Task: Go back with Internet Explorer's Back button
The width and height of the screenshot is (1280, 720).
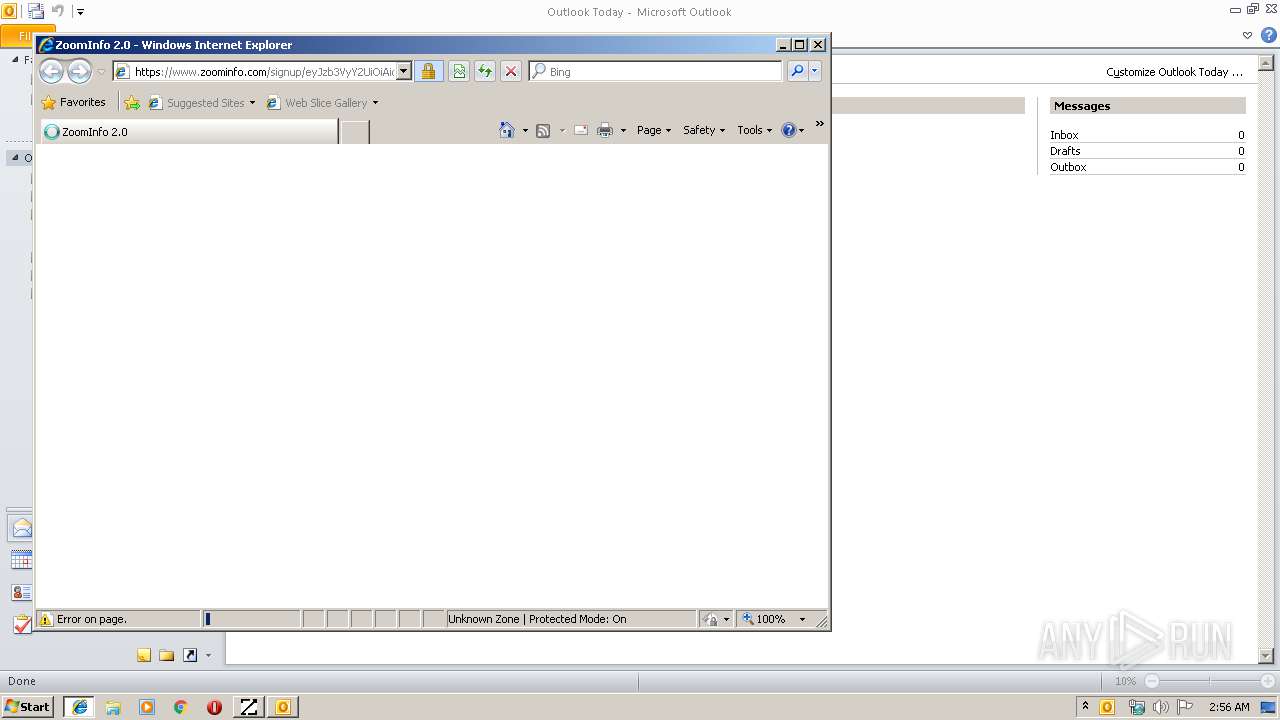Action: pos(51,71)
